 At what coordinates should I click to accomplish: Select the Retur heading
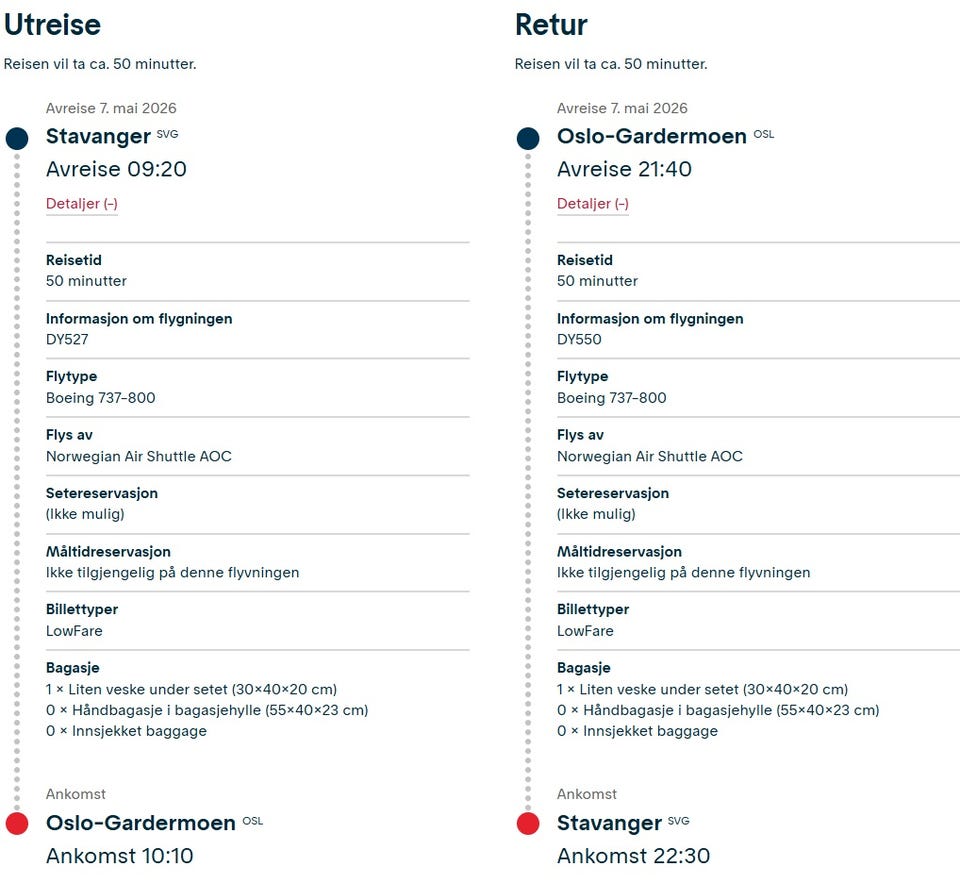(x=551, y=25)
